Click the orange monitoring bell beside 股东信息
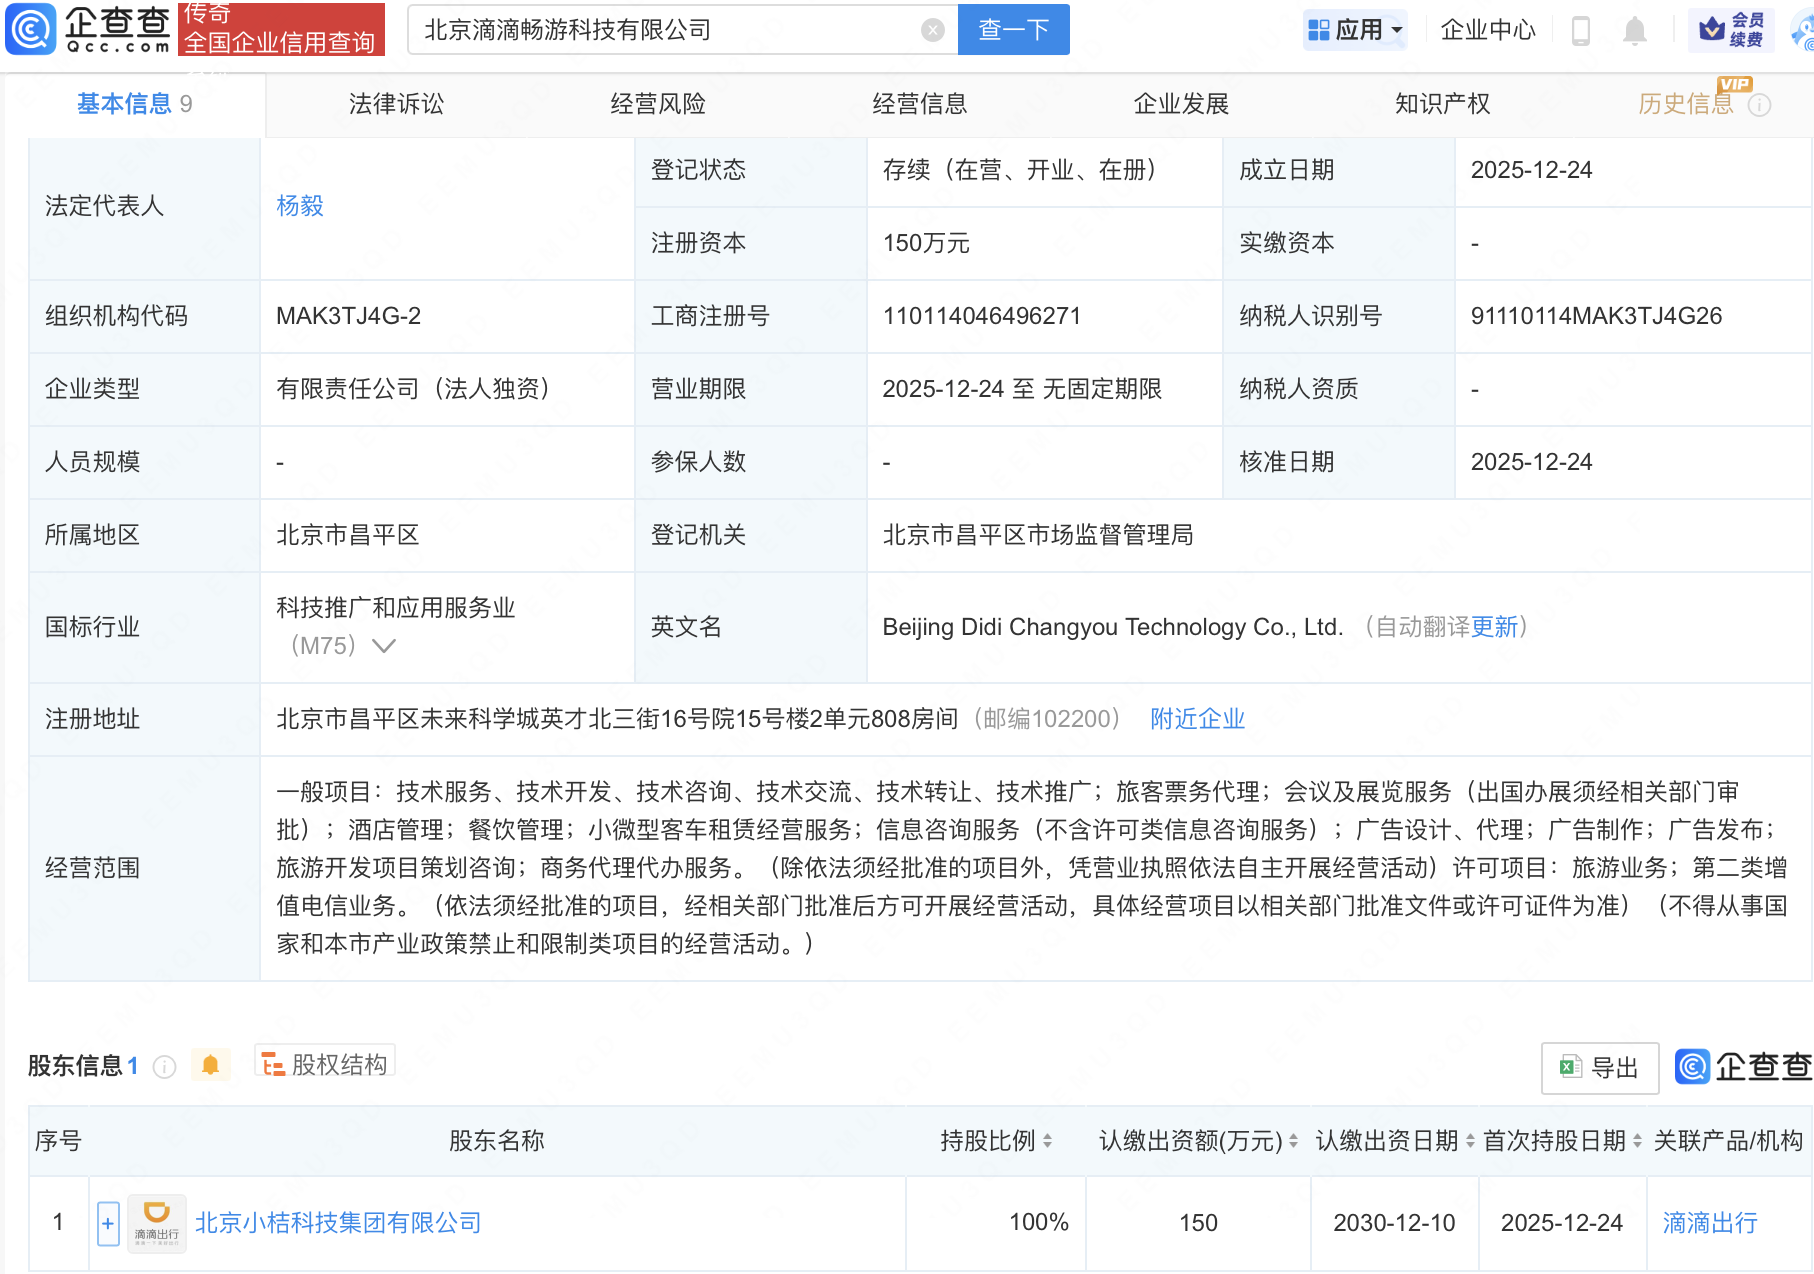 coord(211,1065)
